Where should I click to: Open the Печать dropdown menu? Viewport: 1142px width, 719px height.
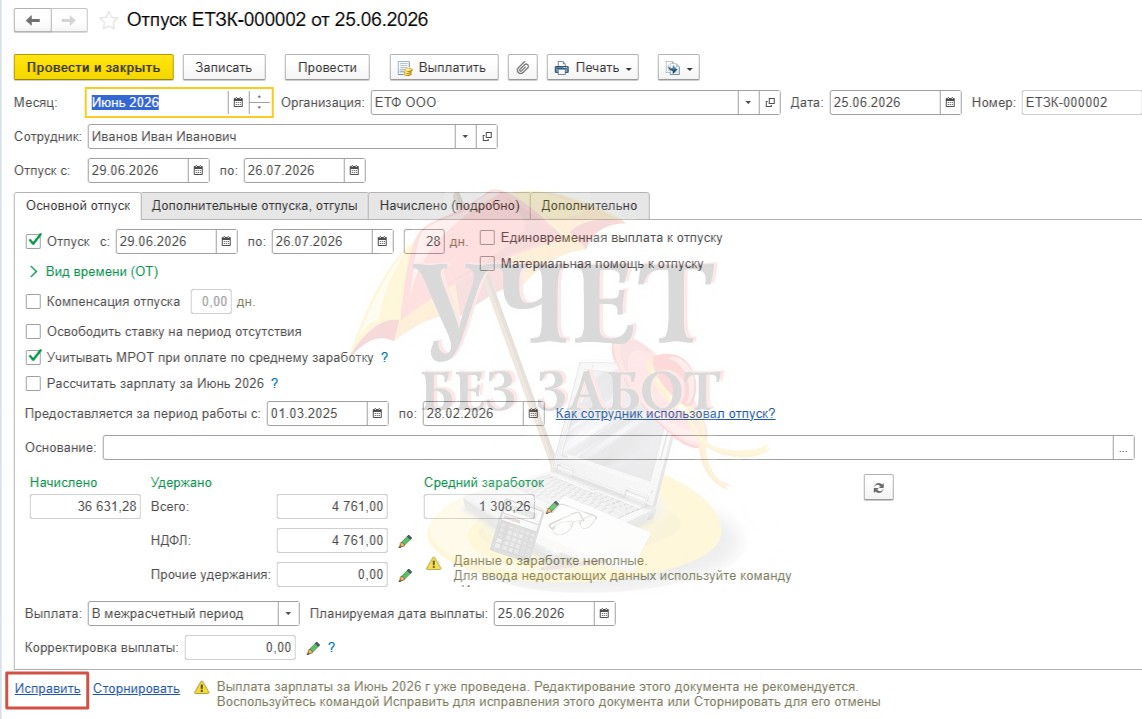593,68
